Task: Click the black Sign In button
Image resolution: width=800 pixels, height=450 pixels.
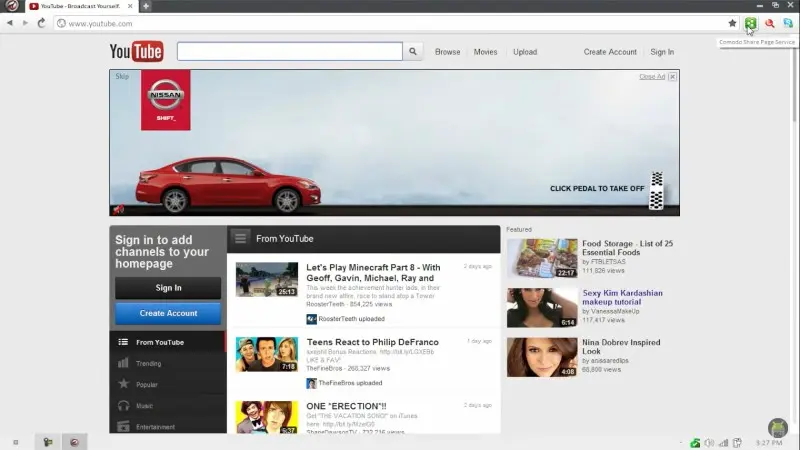Action: coord(168,288)
